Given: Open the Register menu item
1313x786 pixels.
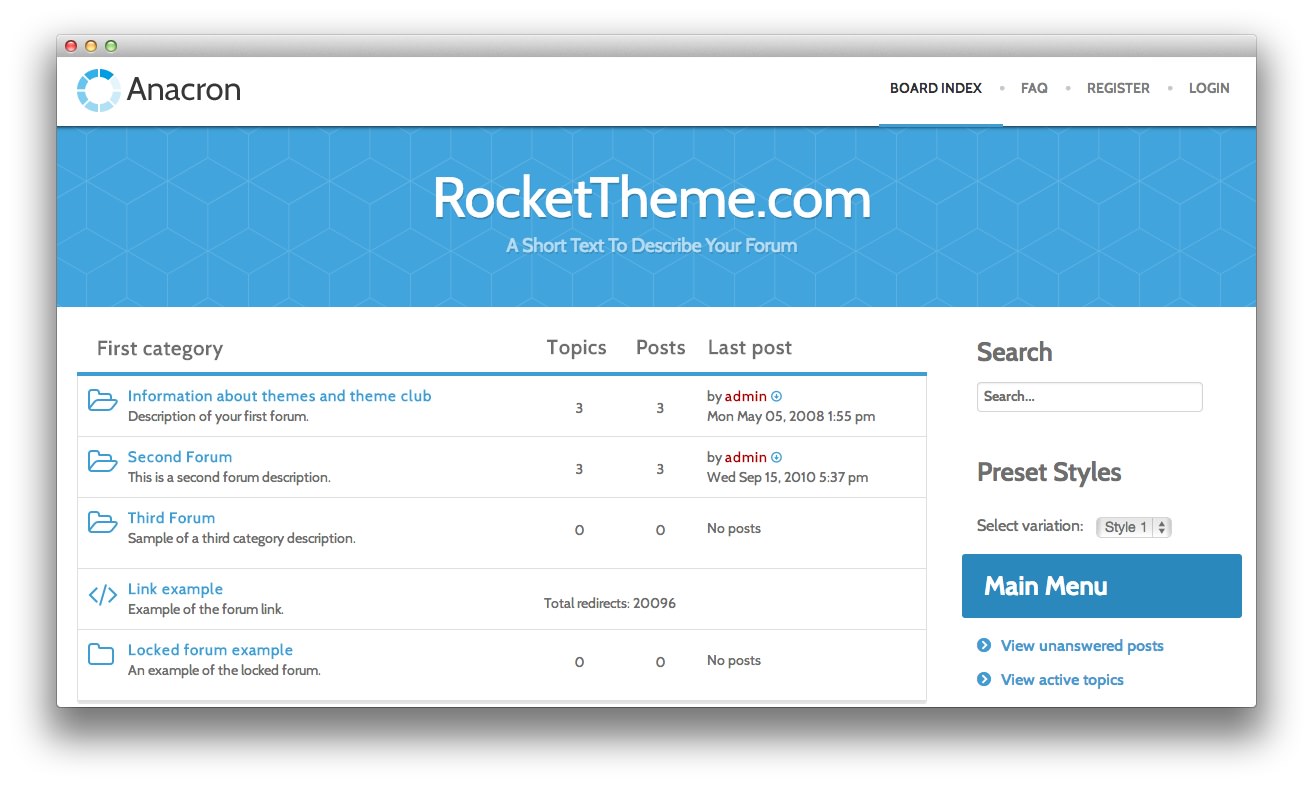Looking at the screenshot, I should point(1118,88).
